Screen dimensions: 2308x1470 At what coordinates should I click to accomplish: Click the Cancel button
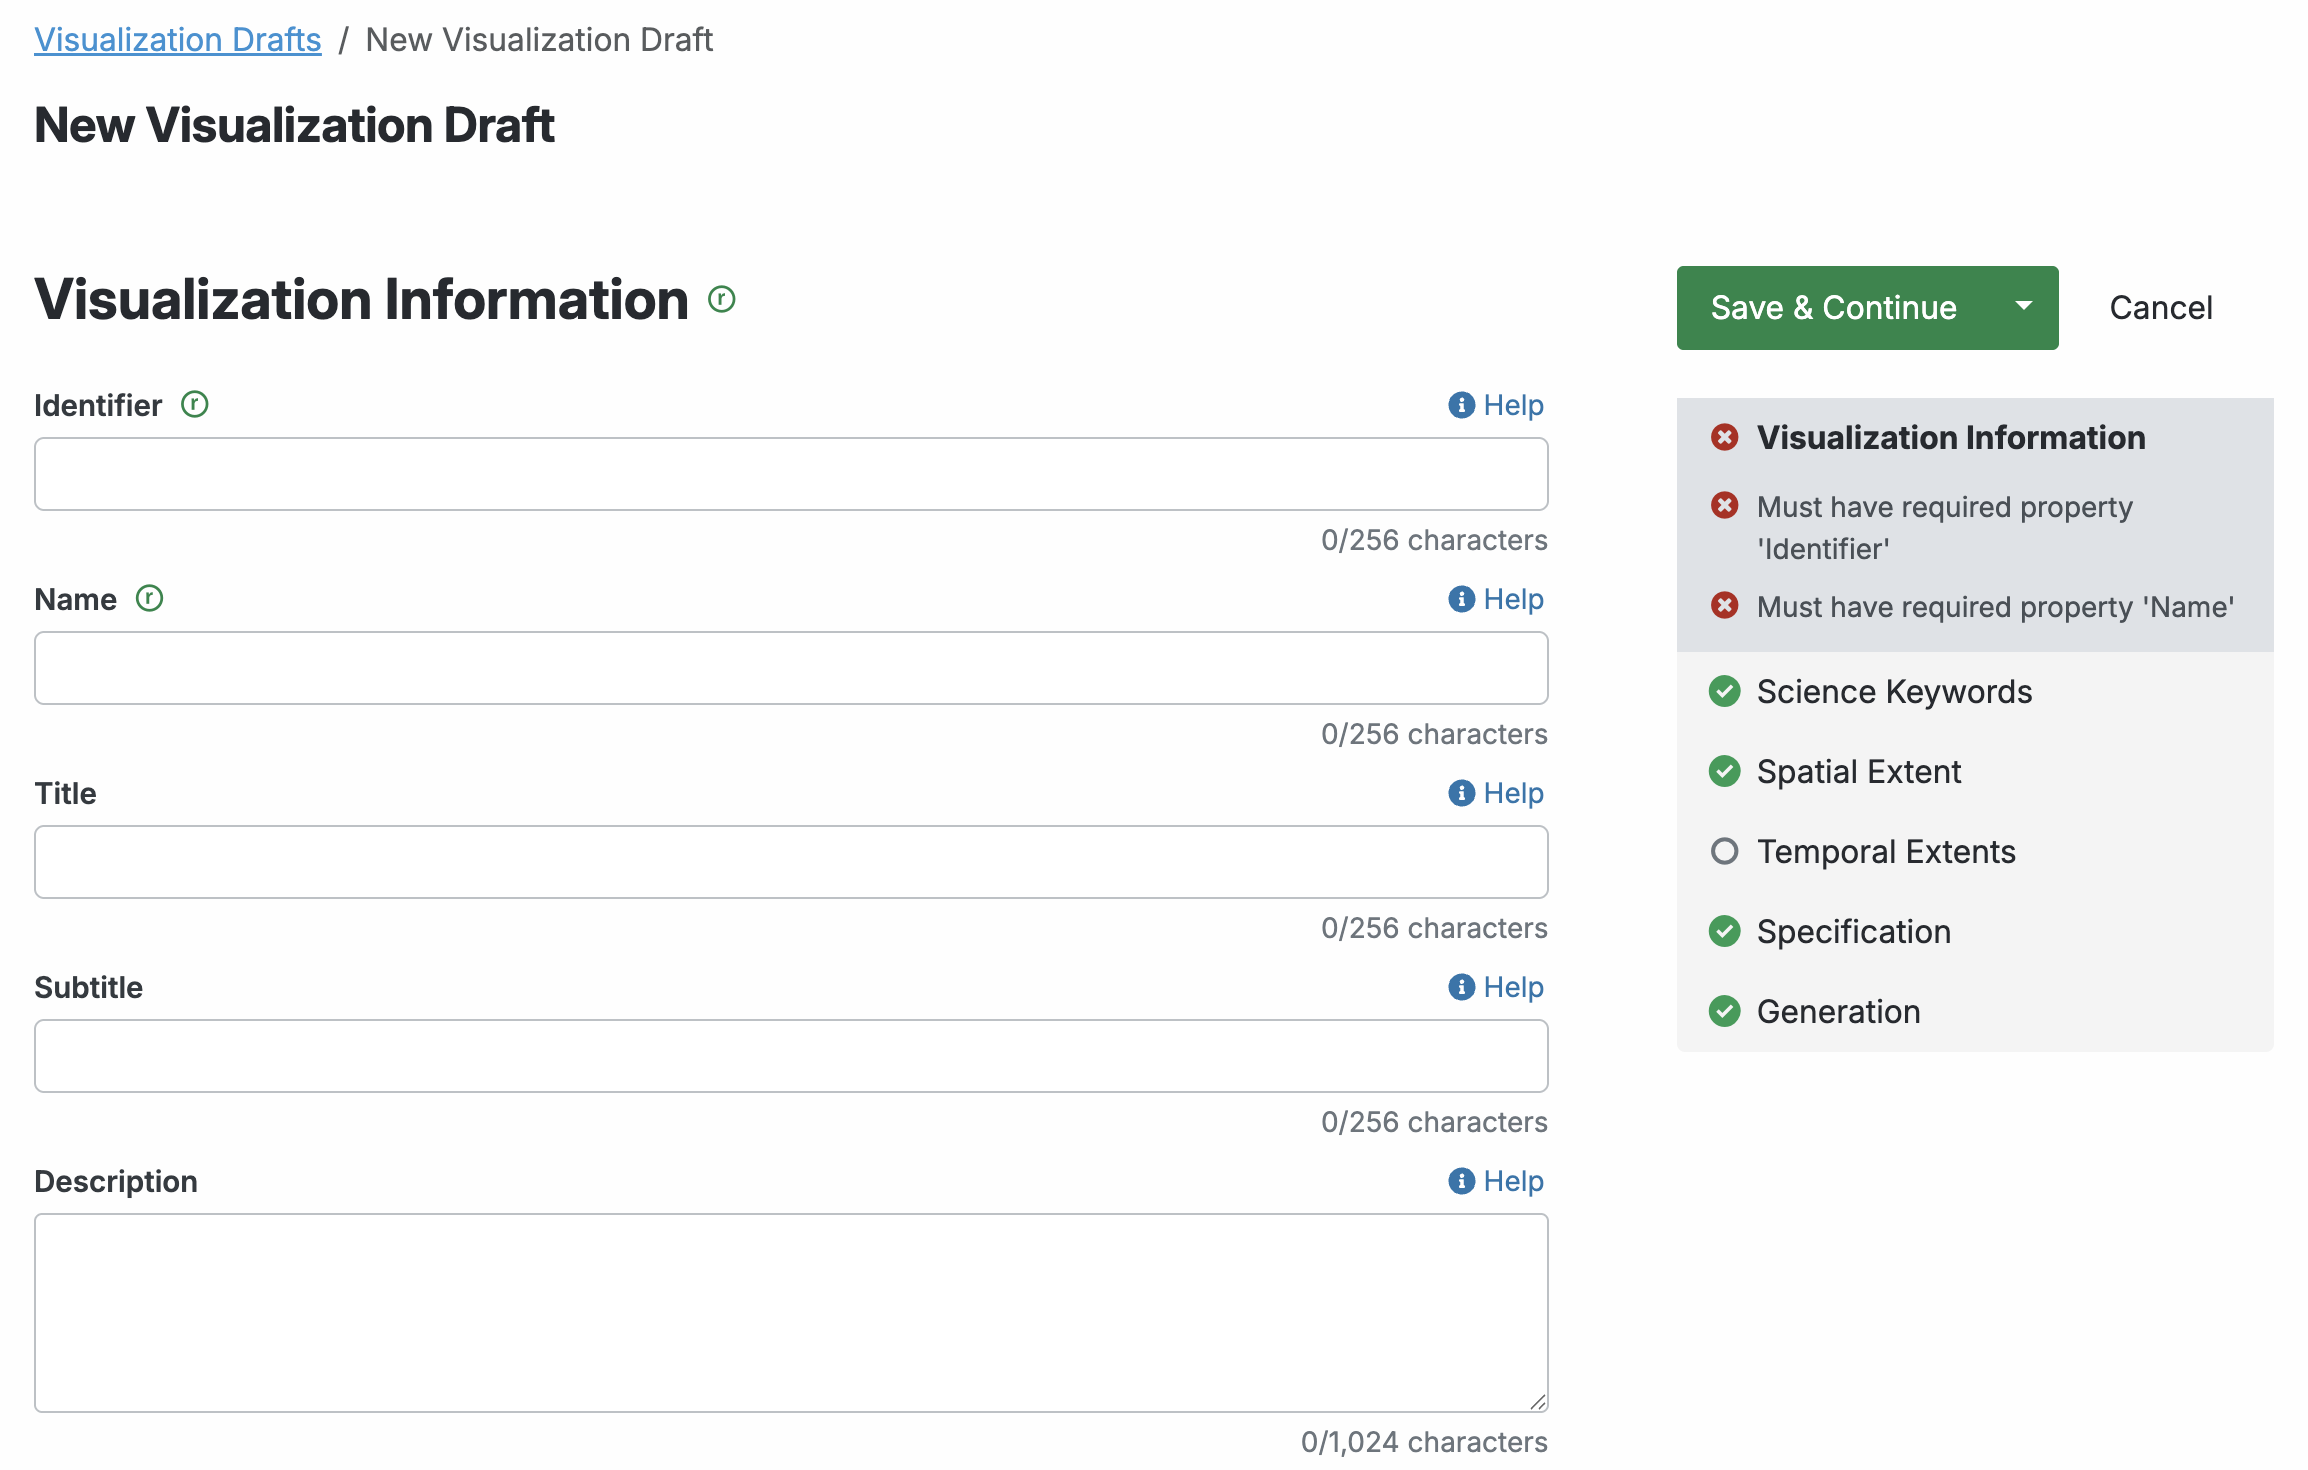click(2160, 307)
